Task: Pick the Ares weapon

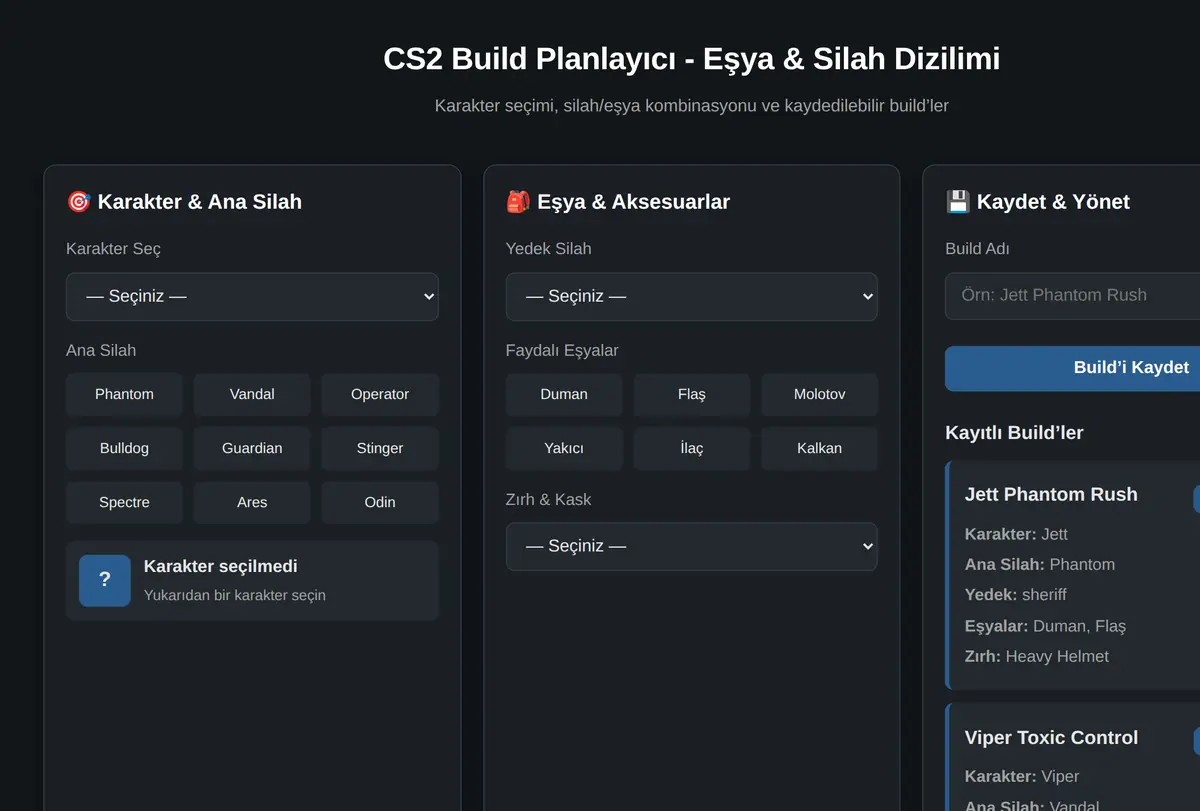Action: [x=252, y=502]
